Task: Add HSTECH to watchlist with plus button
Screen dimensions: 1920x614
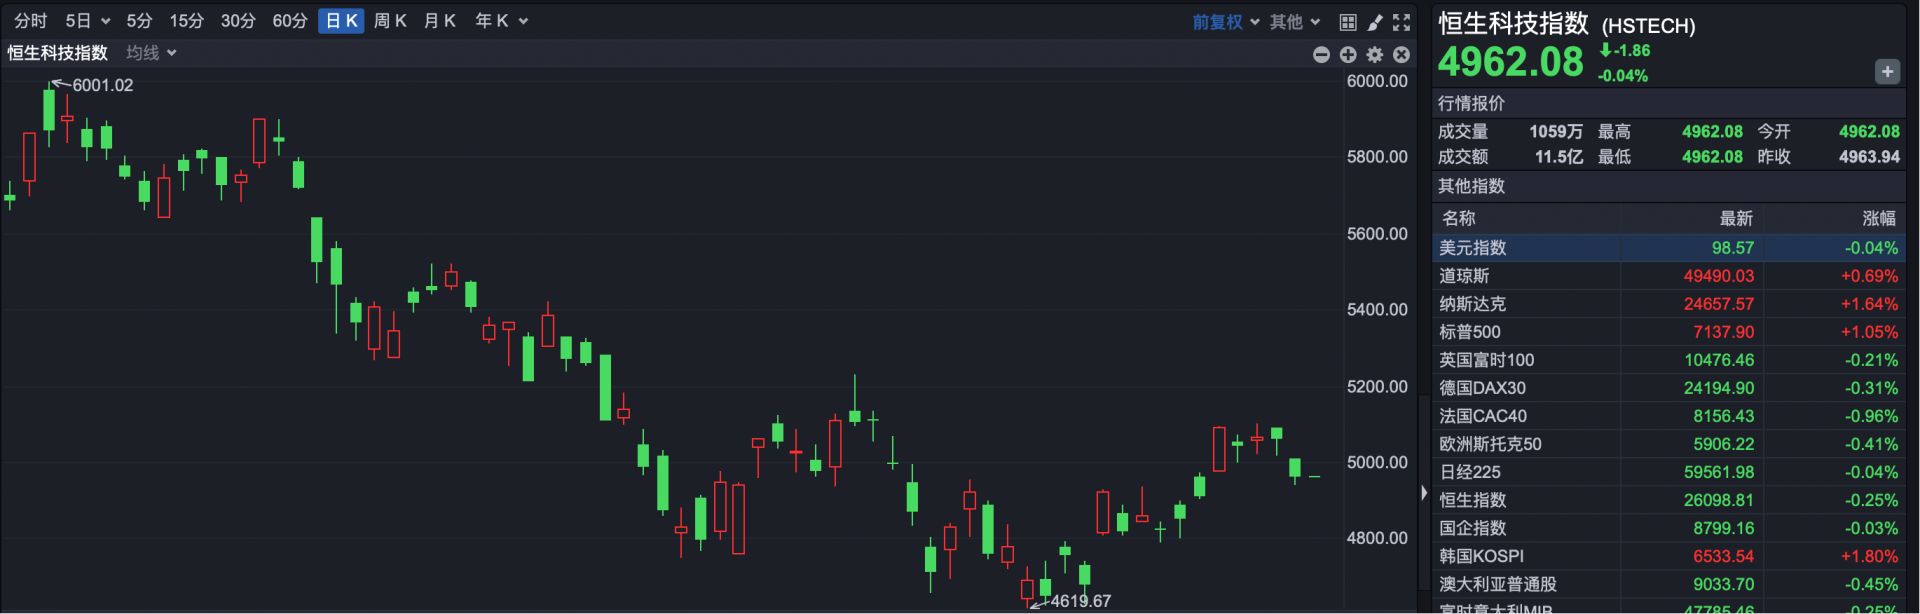Action: (1887, 72)
